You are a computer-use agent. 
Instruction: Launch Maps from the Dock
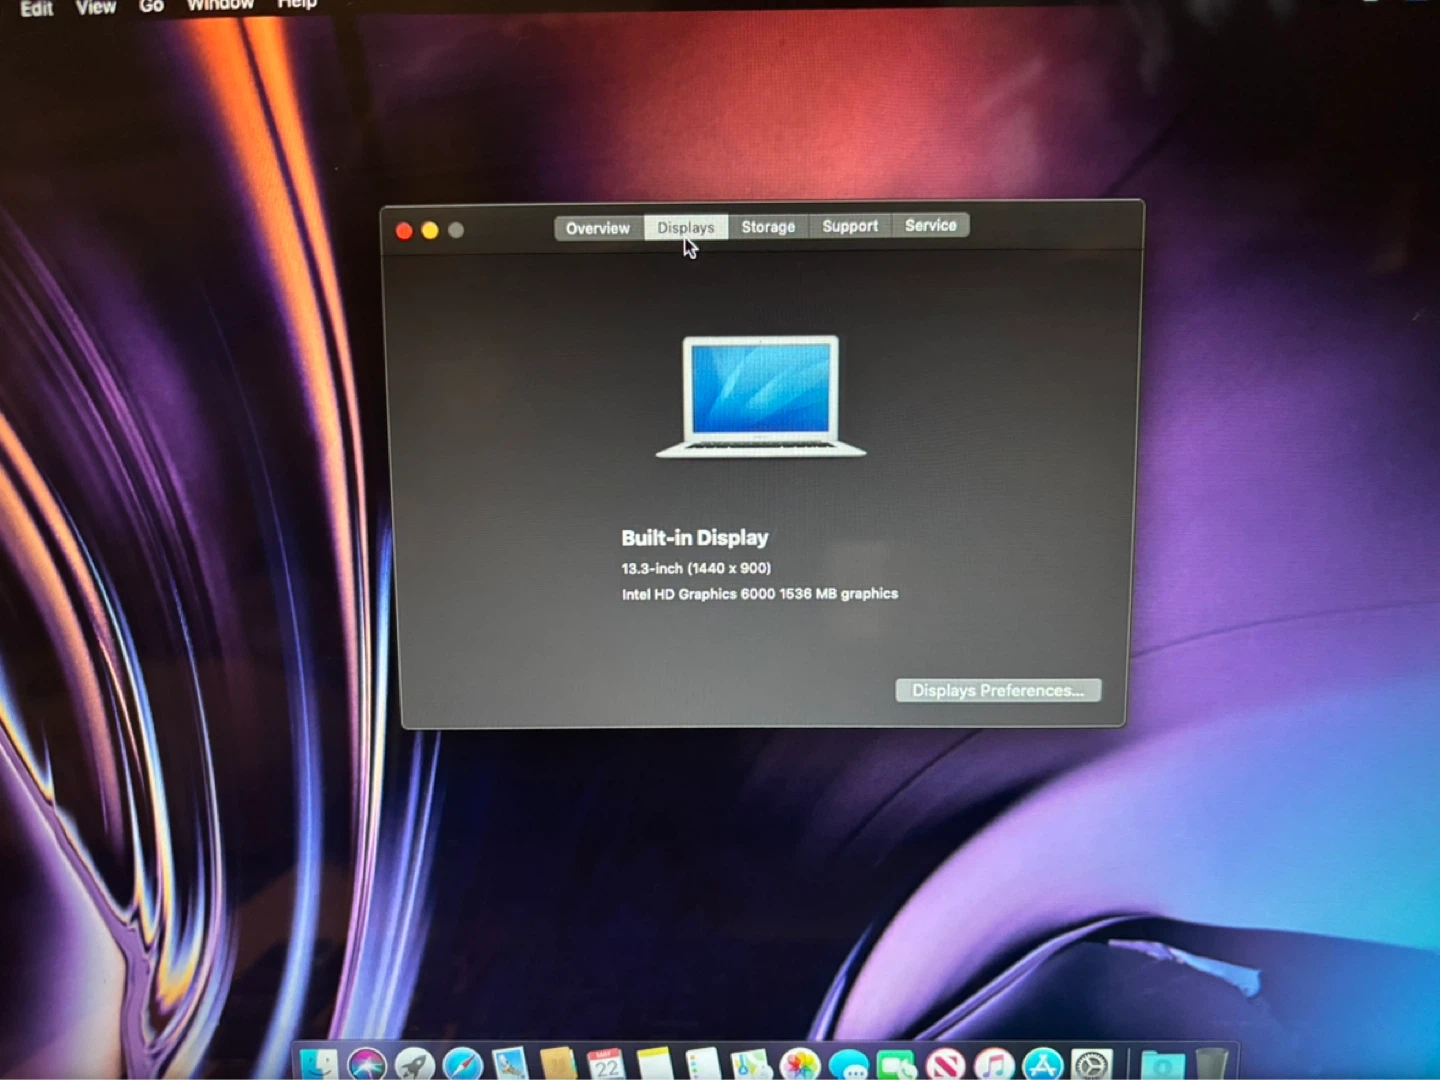pyautogui.click(x=751, y=1064)
